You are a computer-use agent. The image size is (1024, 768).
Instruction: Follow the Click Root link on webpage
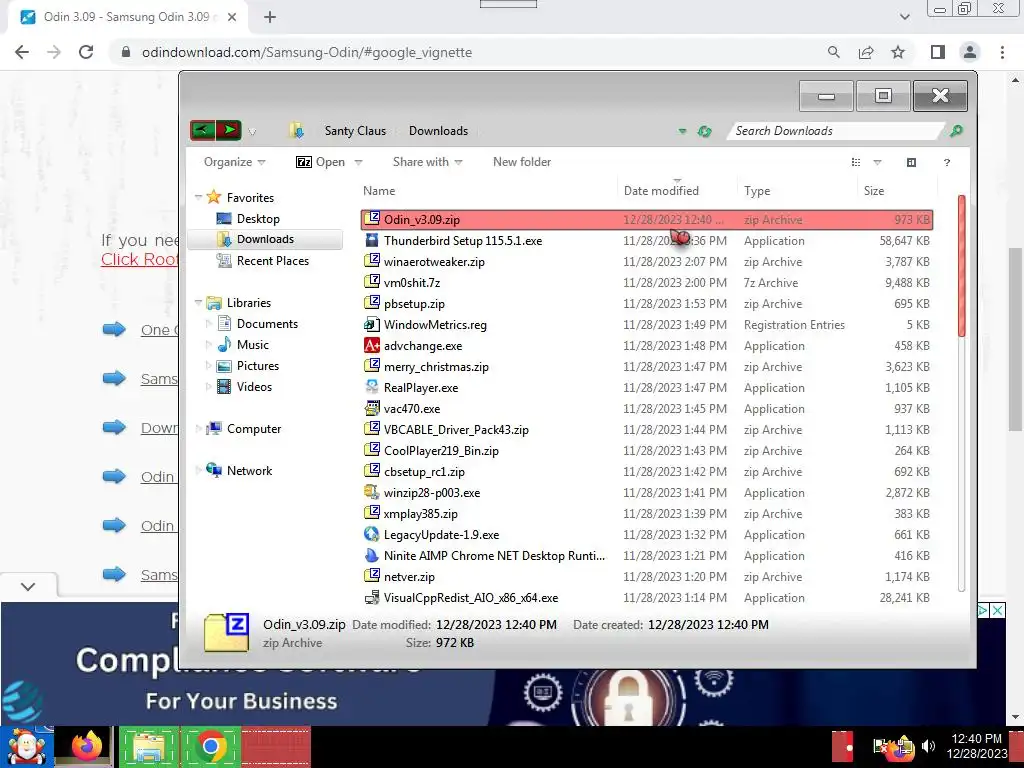coord(140,259)
